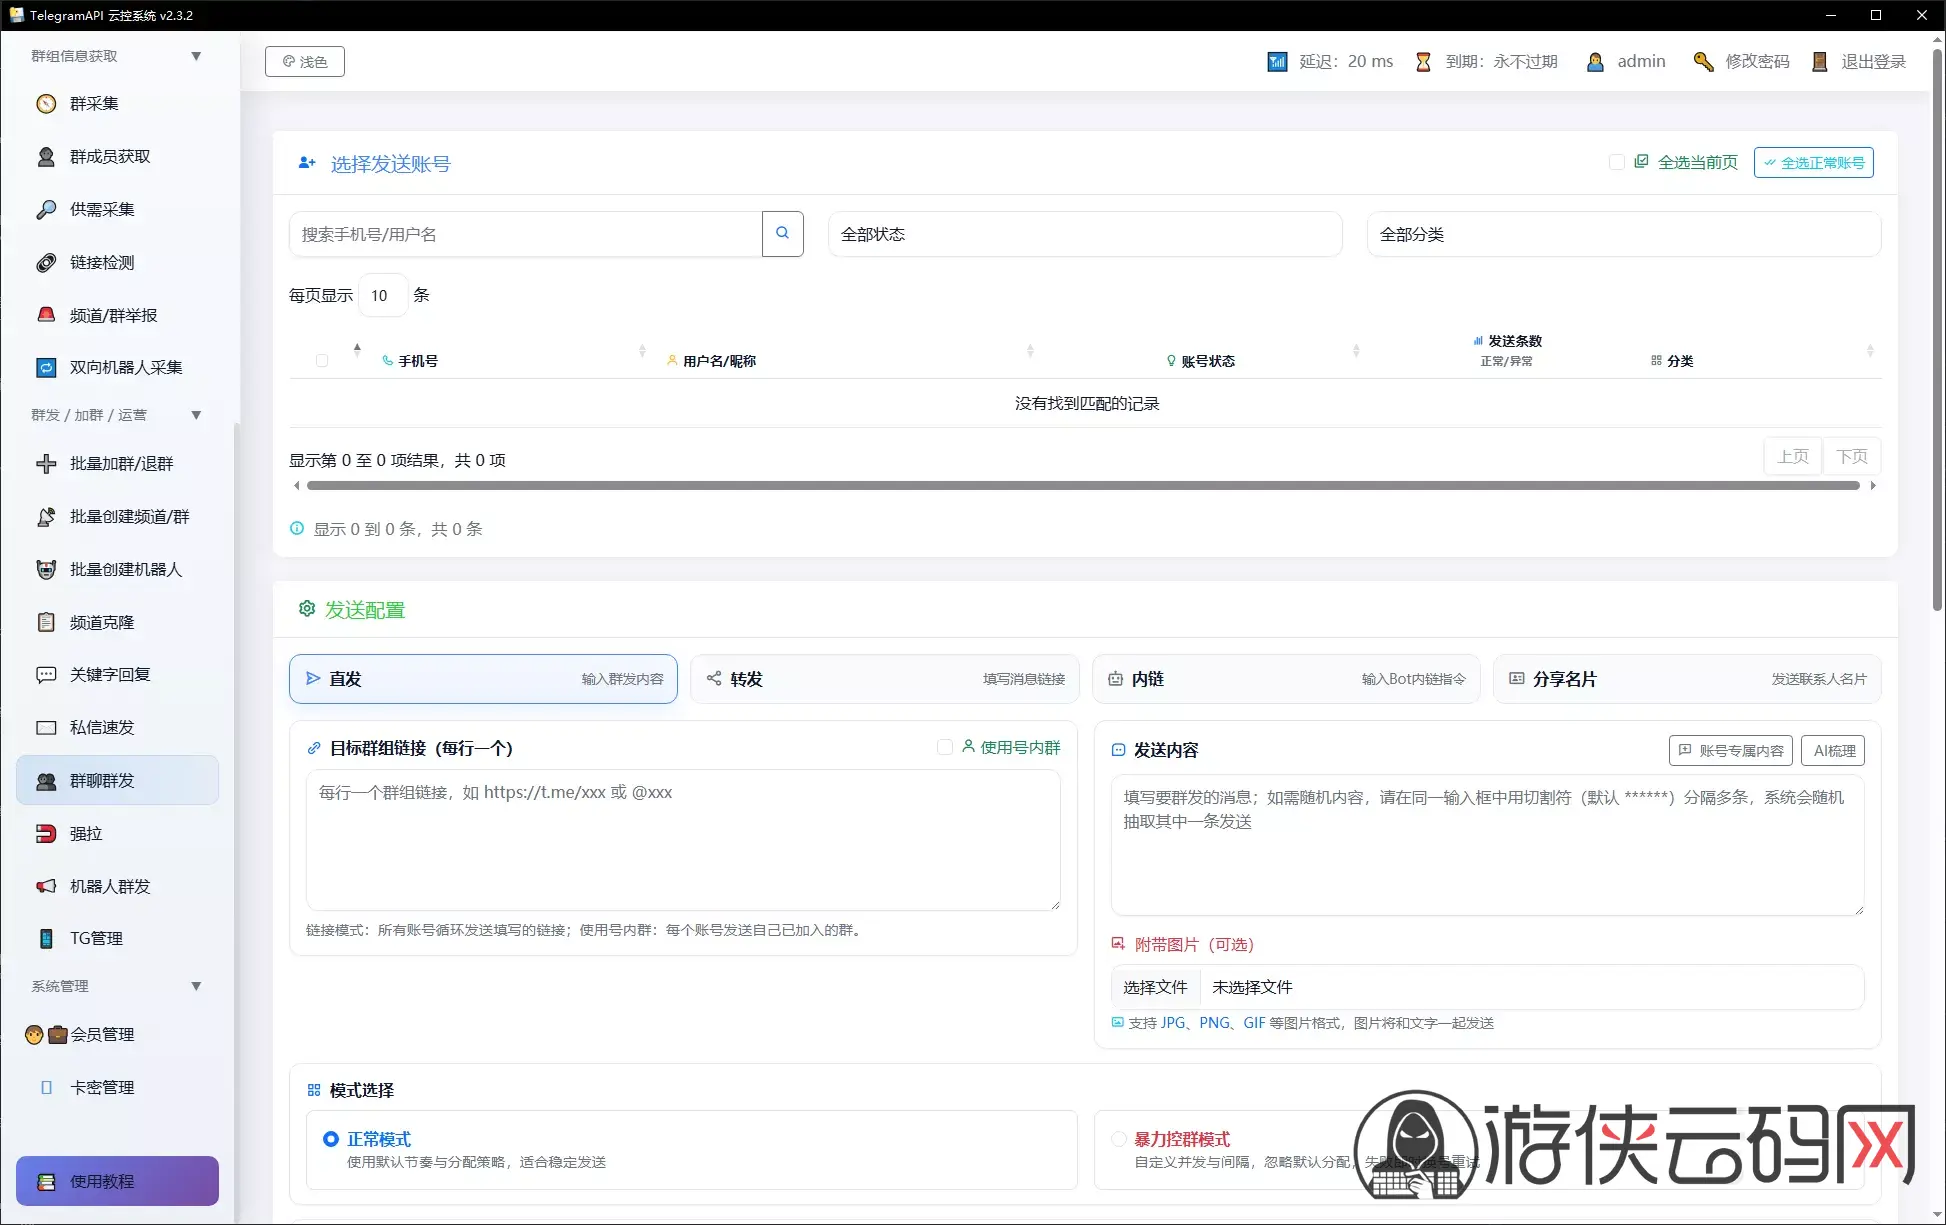The width and height of the screenshot is (1946, 1225).
Task: Select the 正常模式 radio button
Action: coord(331,1139)
